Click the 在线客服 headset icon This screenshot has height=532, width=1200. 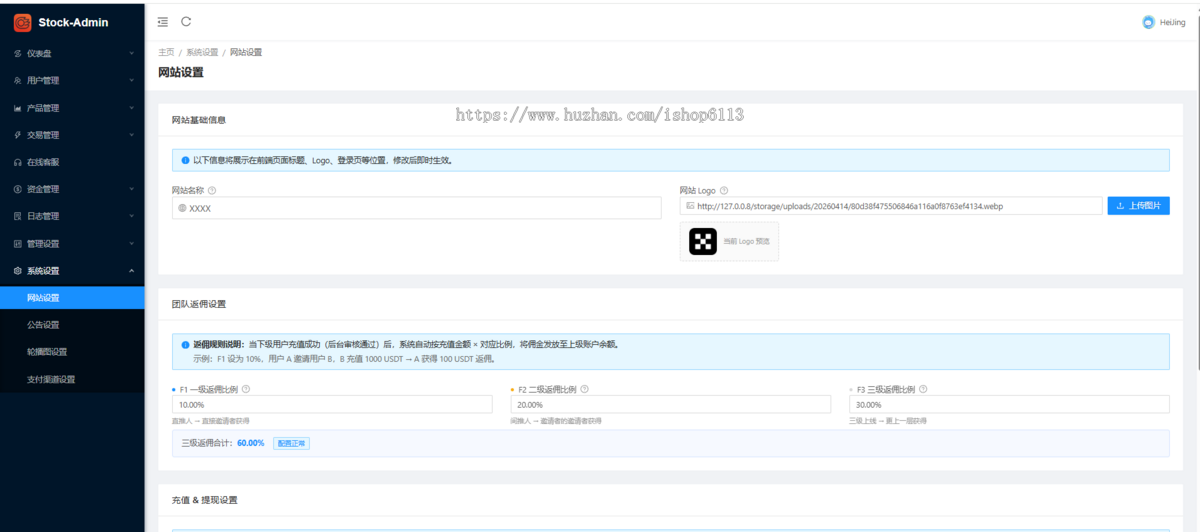18,162
